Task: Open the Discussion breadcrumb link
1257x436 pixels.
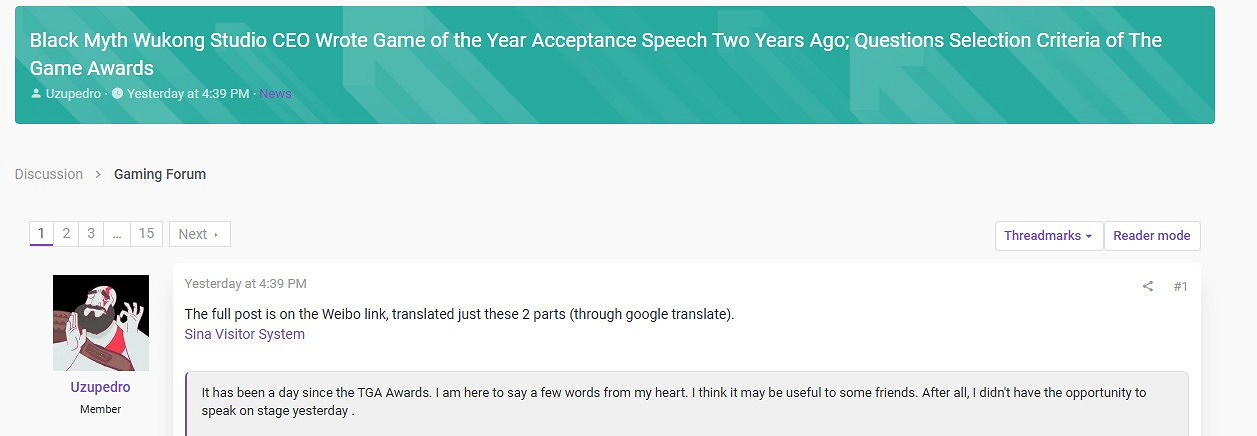Action: pyautogui.click(x=48, y=174)
